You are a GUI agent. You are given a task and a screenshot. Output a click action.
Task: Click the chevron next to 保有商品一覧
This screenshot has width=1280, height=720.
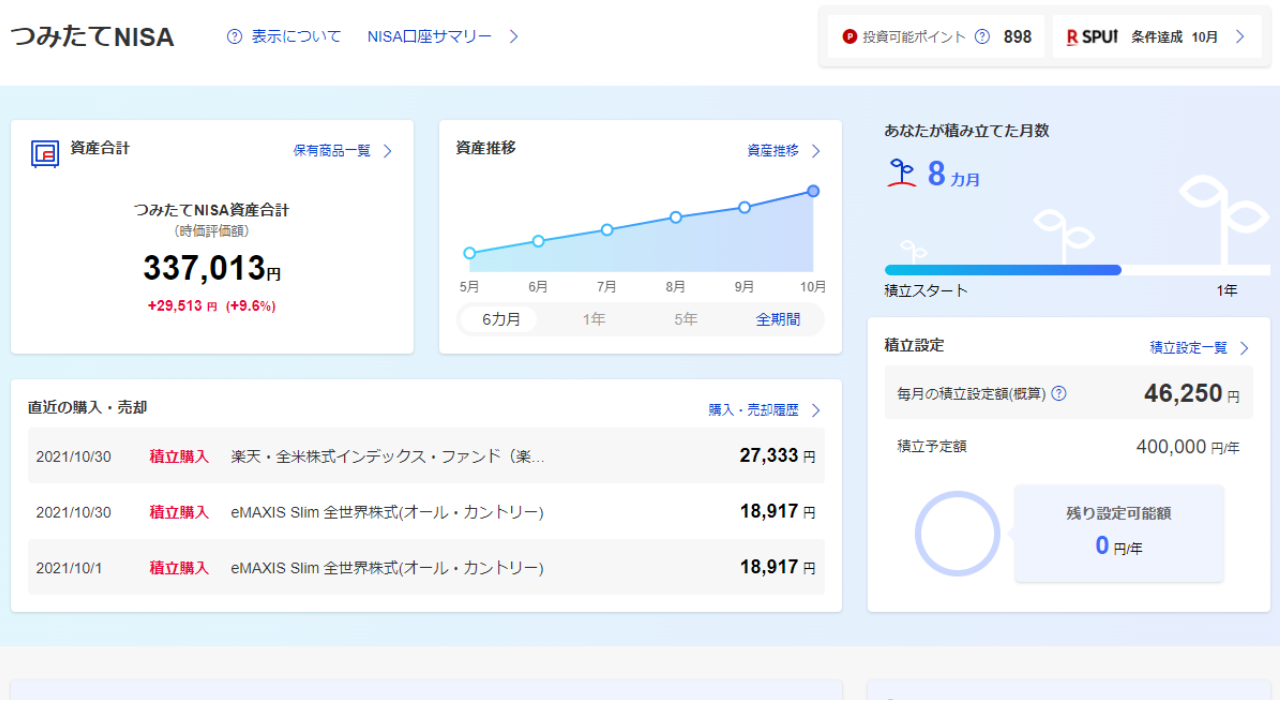[388, 151]
